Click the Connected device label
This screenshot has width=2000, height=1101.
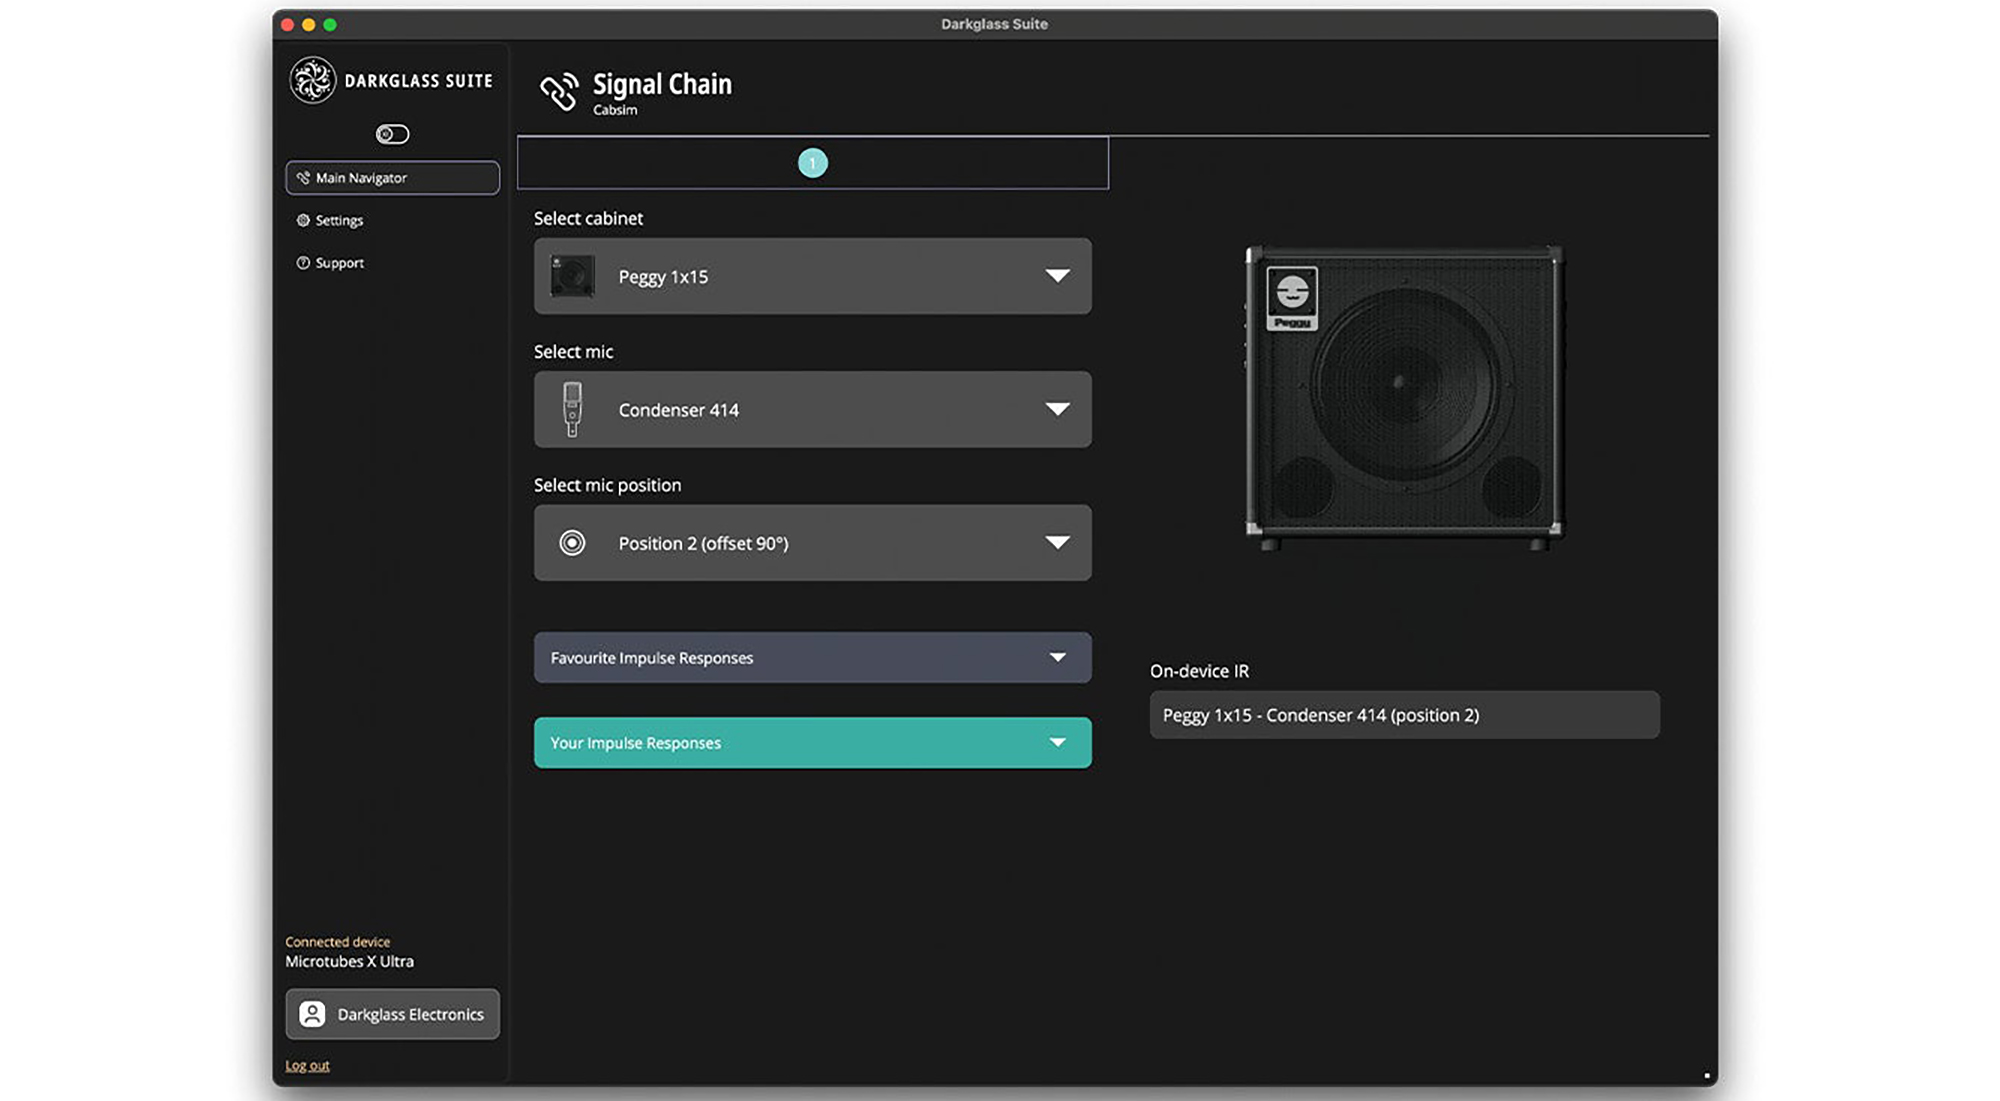[x=337, y=942]
